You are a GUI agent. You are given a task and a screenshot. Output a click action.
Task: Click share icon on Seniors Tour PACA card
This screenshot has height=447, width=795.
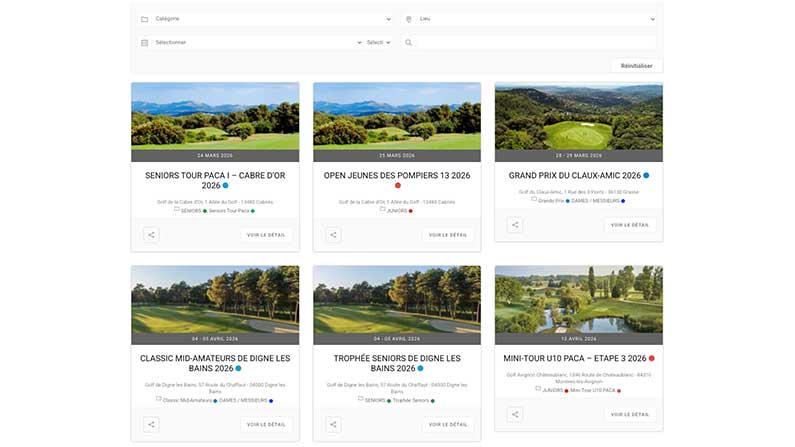[151, 235]
